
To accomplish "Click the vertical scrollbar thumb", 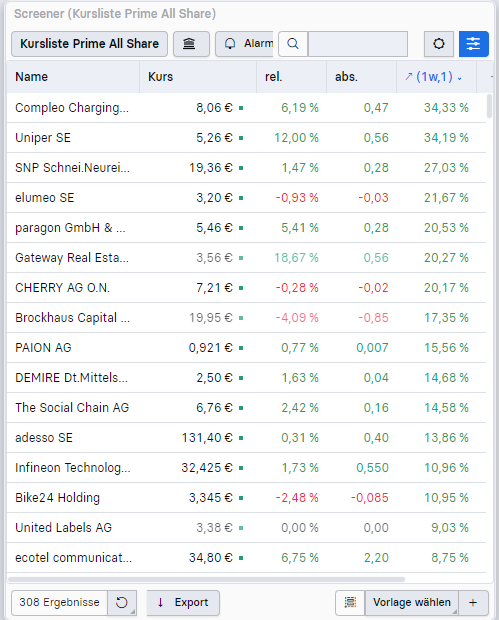I will [490, 106].
